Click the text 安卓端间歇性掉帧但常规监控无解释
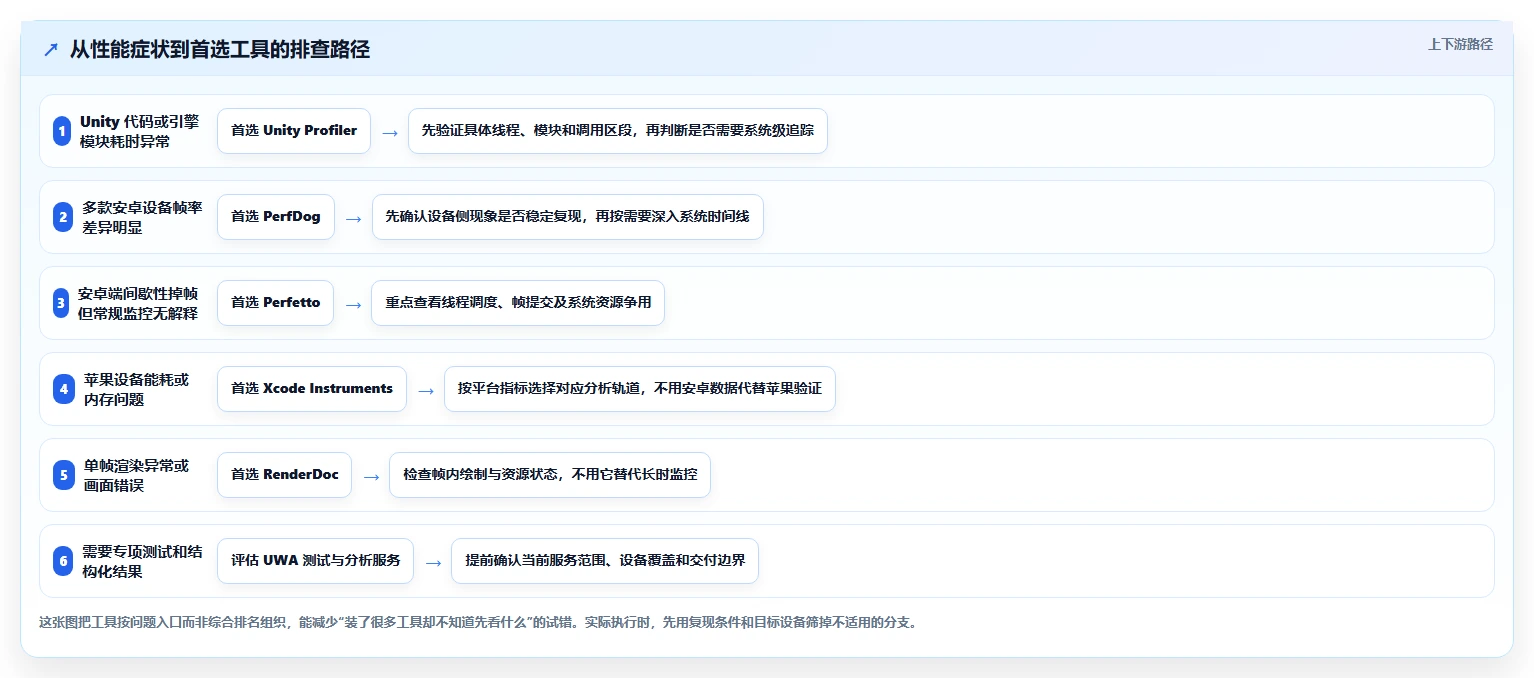1534x678 pixels. pos(138,303)
